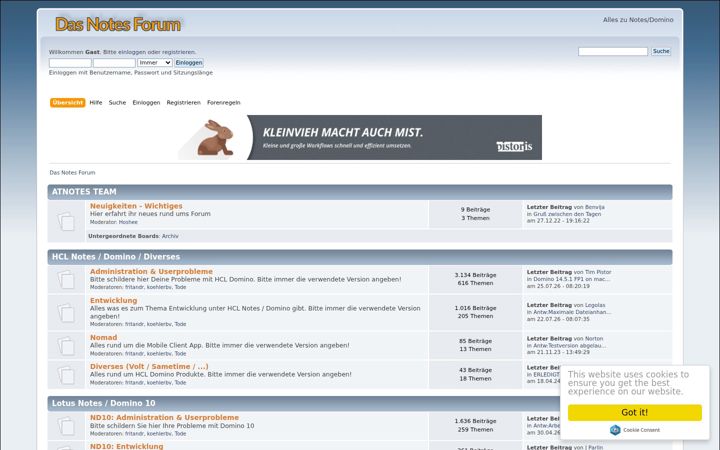Click '1.636 Beiträge' count text
Image resolution: width=720 pixels, height=450 pixels.
pyautogui.click(x=475, y=421)
